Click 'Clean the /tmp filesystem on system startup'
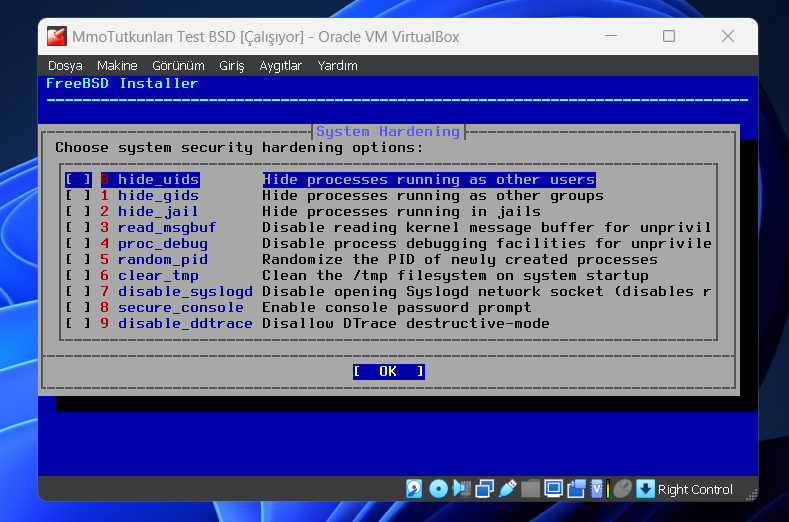 pos(455,275)
